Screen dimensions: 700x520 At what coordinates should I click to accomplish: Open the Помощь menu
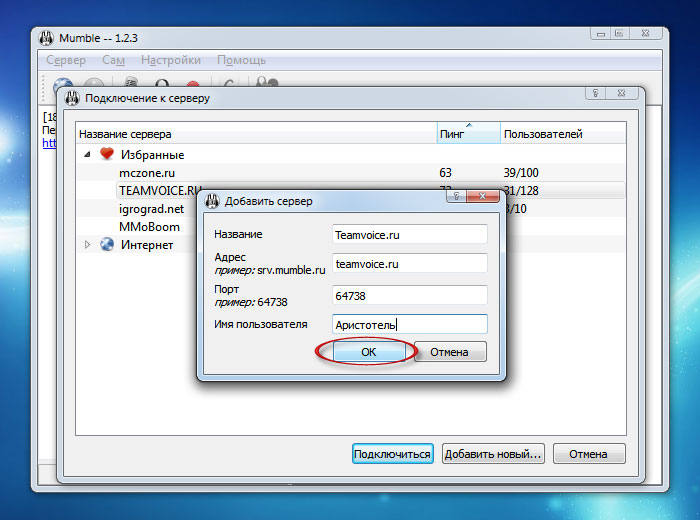(242, 60)
